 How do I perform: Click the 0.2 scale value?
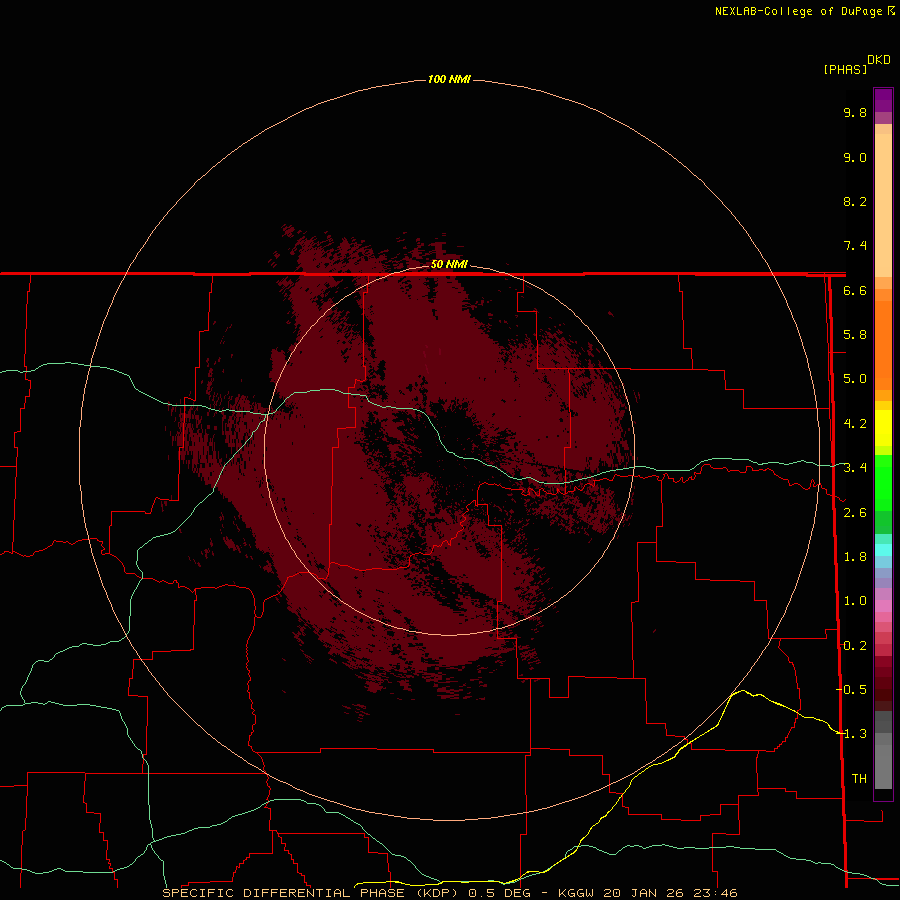pyautogui.click(x=855, y=646)
